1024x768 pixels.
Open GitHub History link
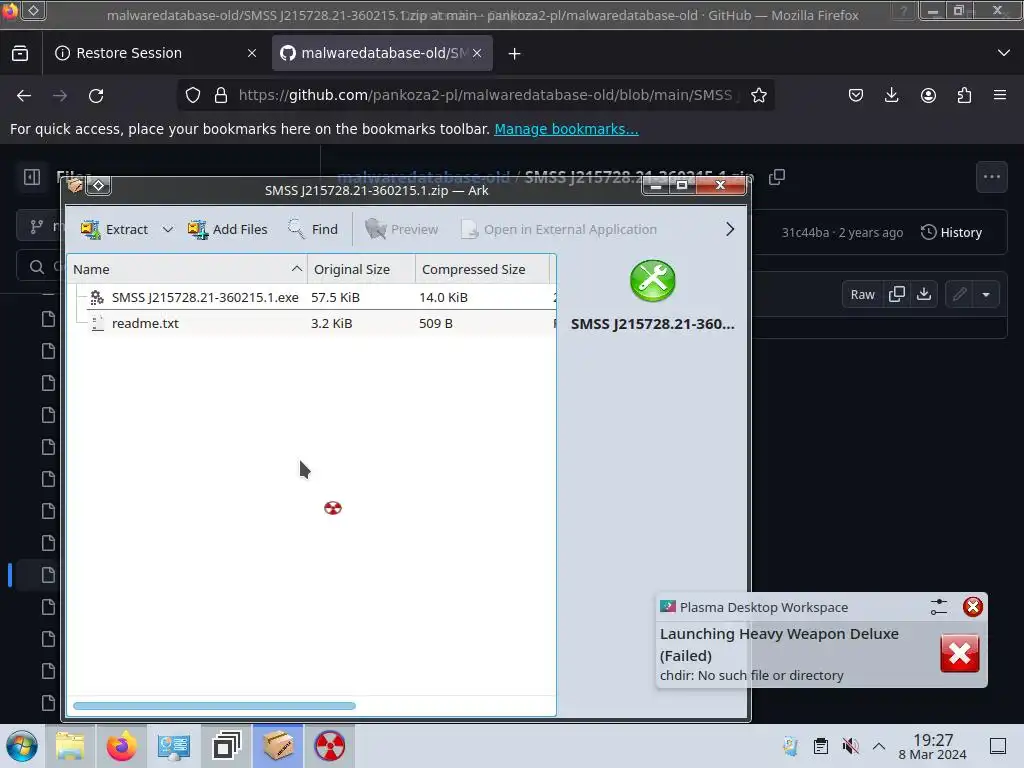click(x=951, y=232)
